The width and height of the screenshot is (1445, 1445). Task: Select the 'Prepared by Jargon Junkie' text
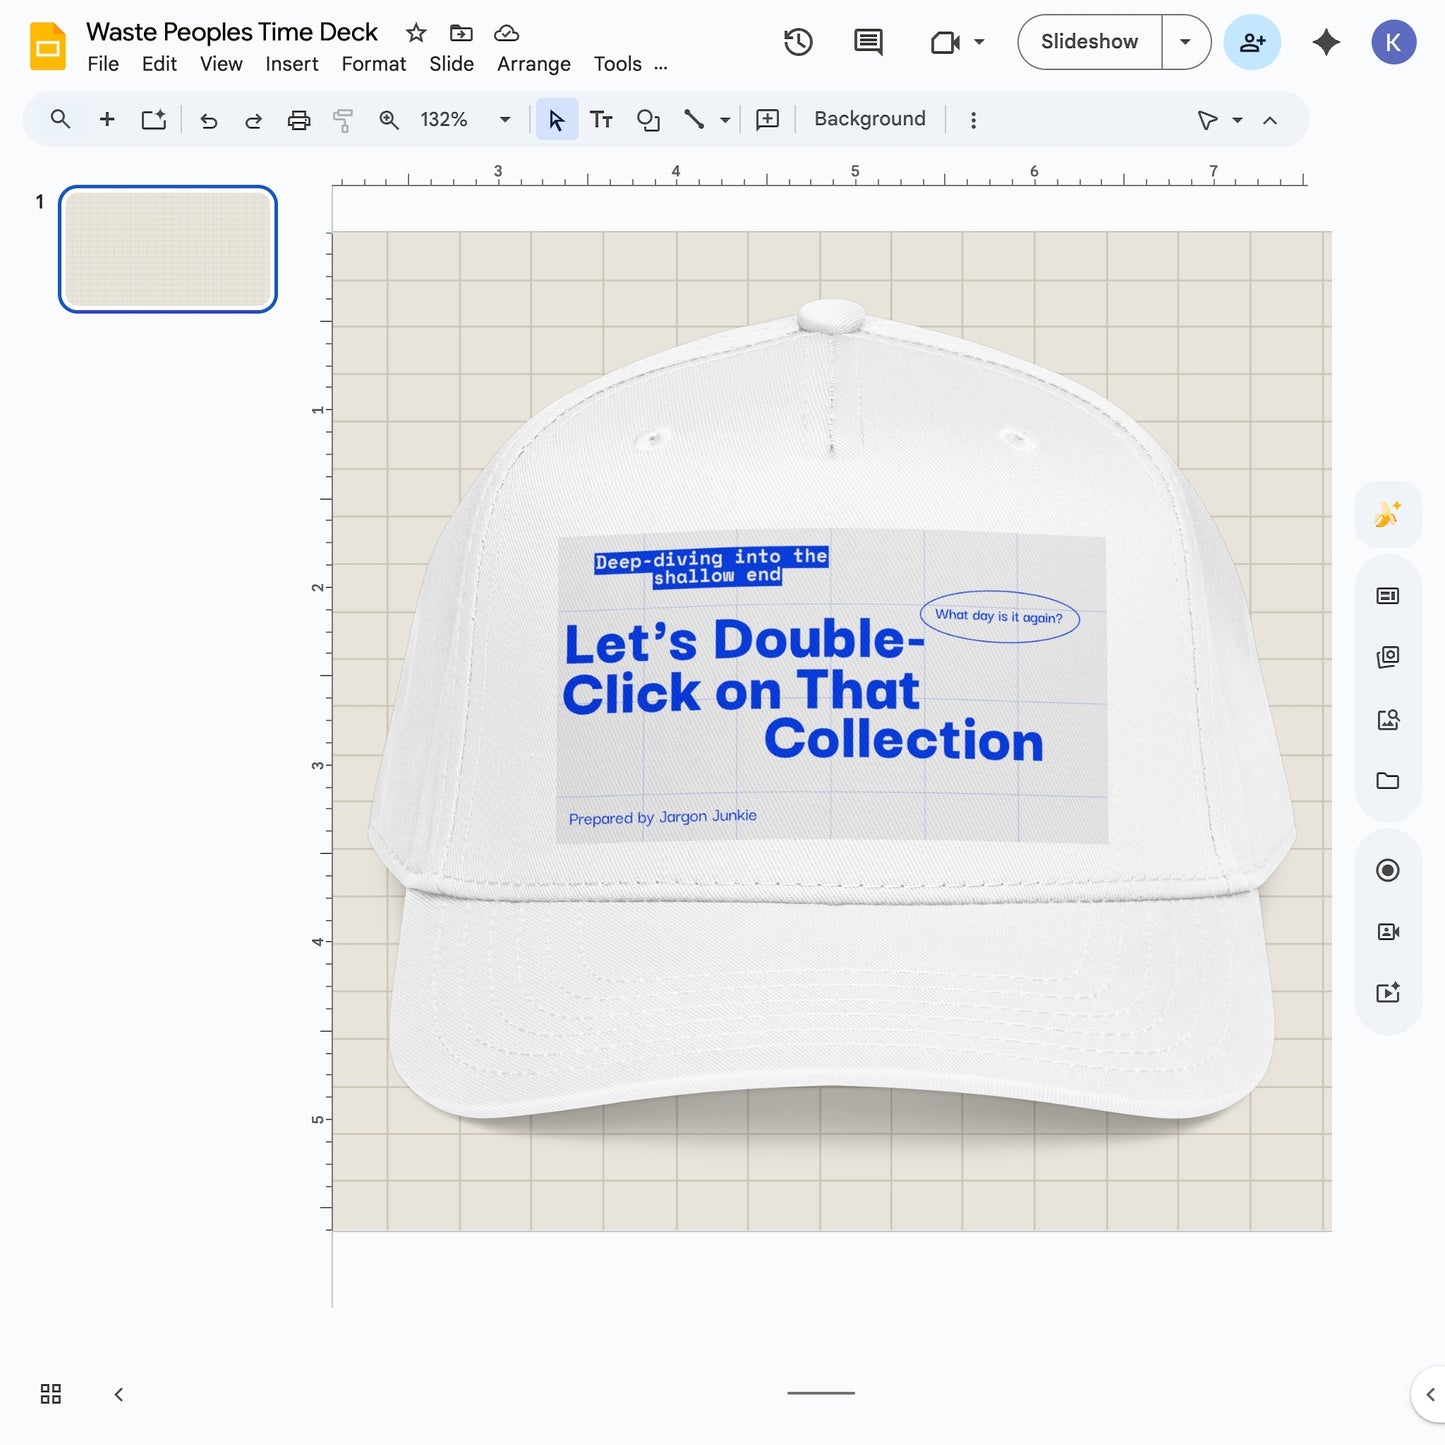pyautogui.click(x=663, y=817)
